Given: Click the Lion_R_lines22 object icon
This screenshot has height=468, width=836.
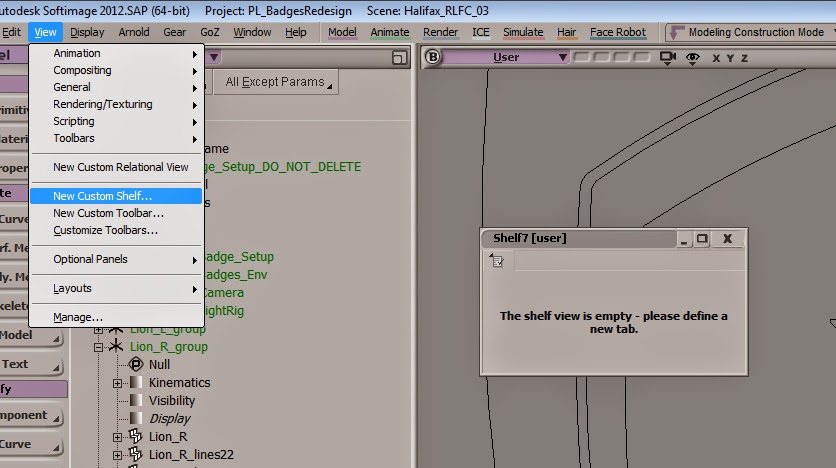Looking at the screenshot, I should (136, 454).
